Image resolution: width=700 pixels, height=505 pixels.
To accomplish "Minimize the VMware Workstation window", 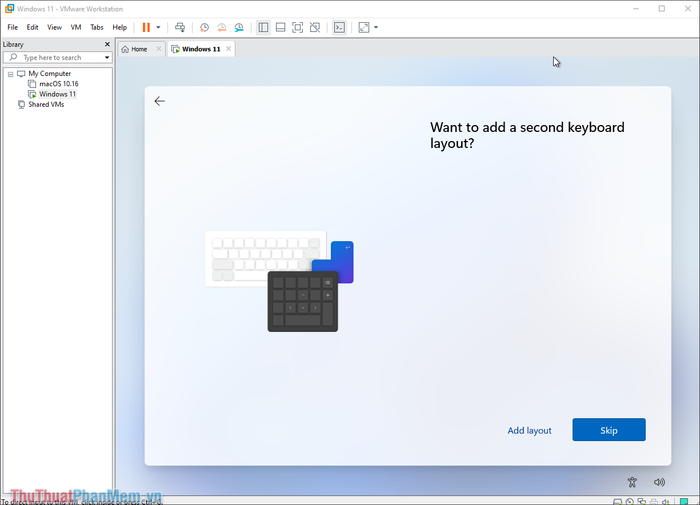I will (636, 8).
